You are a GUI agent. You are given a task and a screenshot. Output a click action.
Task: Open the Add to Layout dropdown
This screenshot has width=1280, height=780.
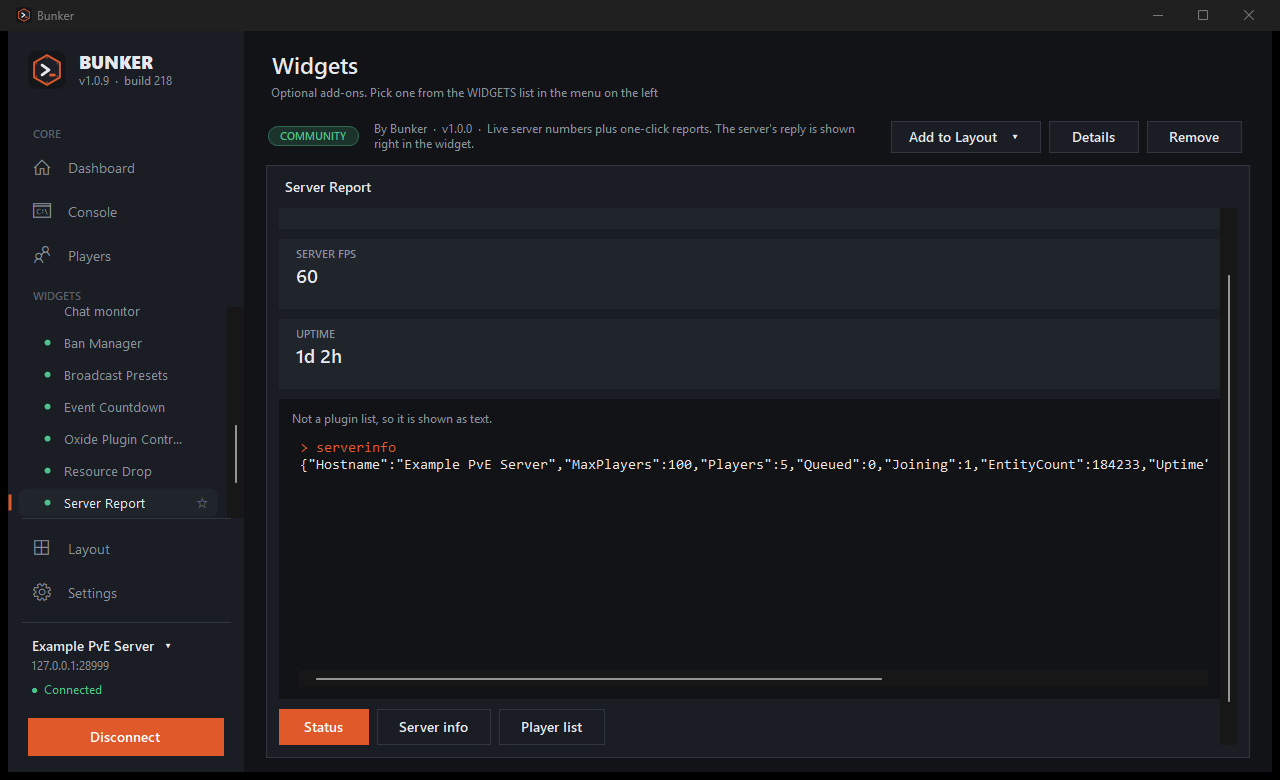(x=966, y=137)
